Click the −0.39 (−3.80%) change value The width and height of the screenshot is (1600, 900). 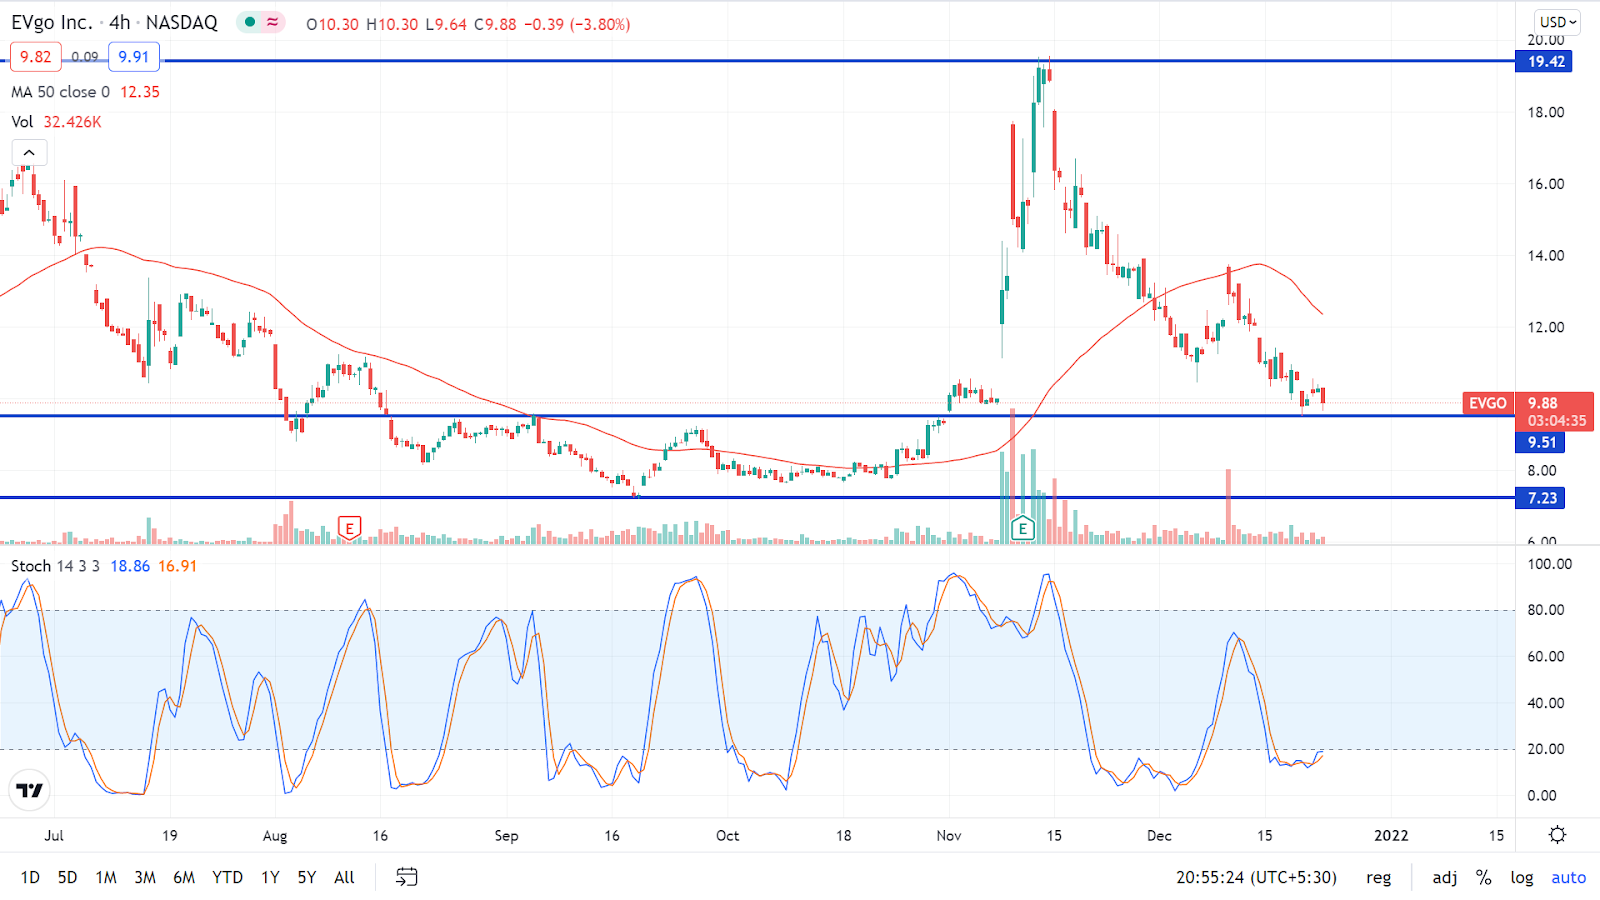click(x=577, y=24)
